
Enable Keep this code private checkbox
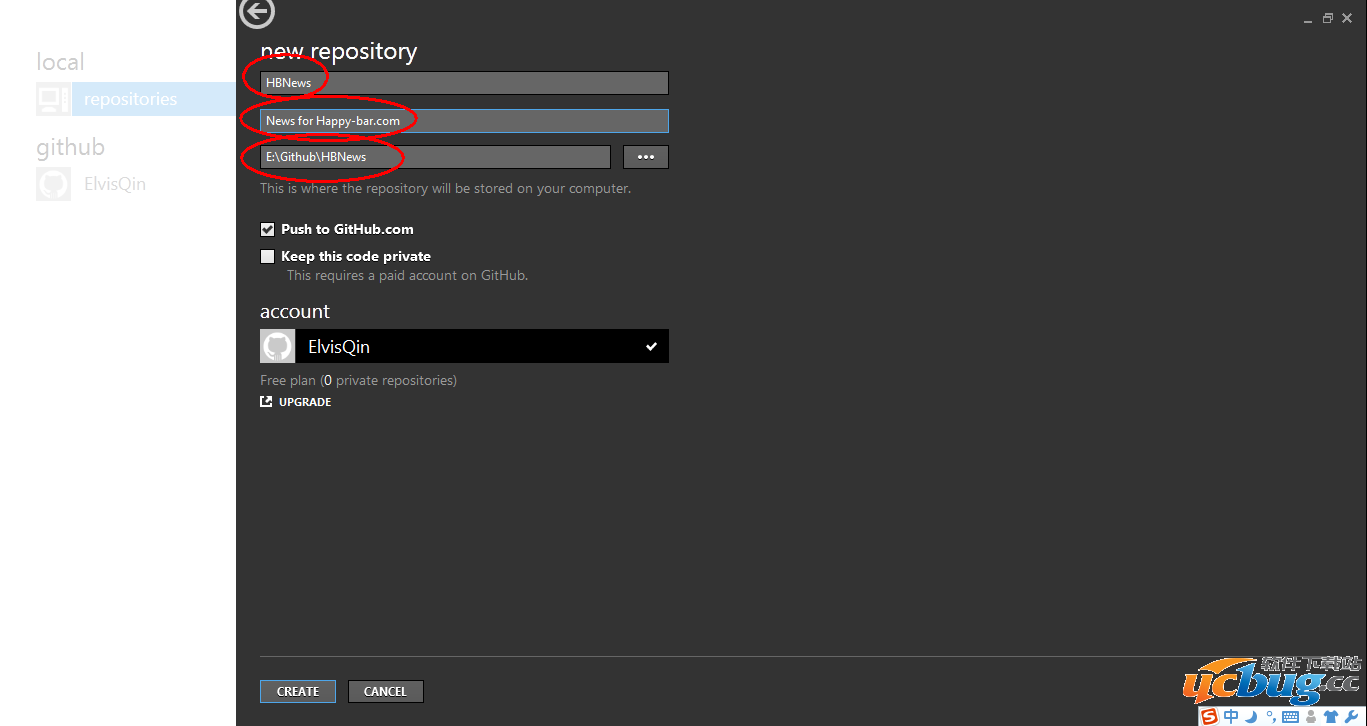[267, 256]
